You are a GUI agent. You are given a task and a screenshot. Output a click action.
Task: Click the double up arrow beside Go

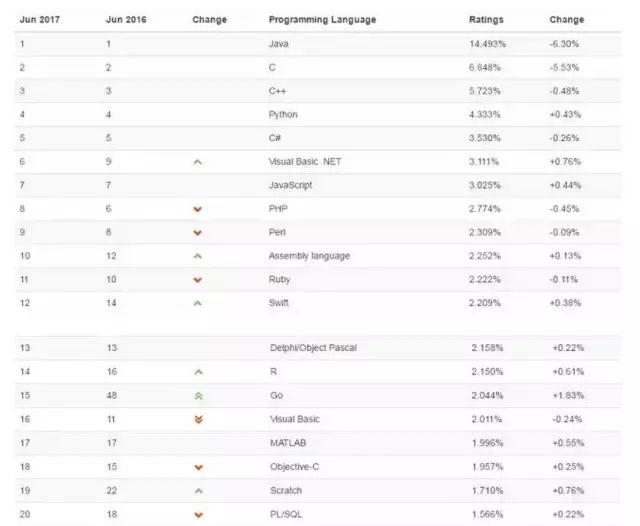tap(199, 396)
